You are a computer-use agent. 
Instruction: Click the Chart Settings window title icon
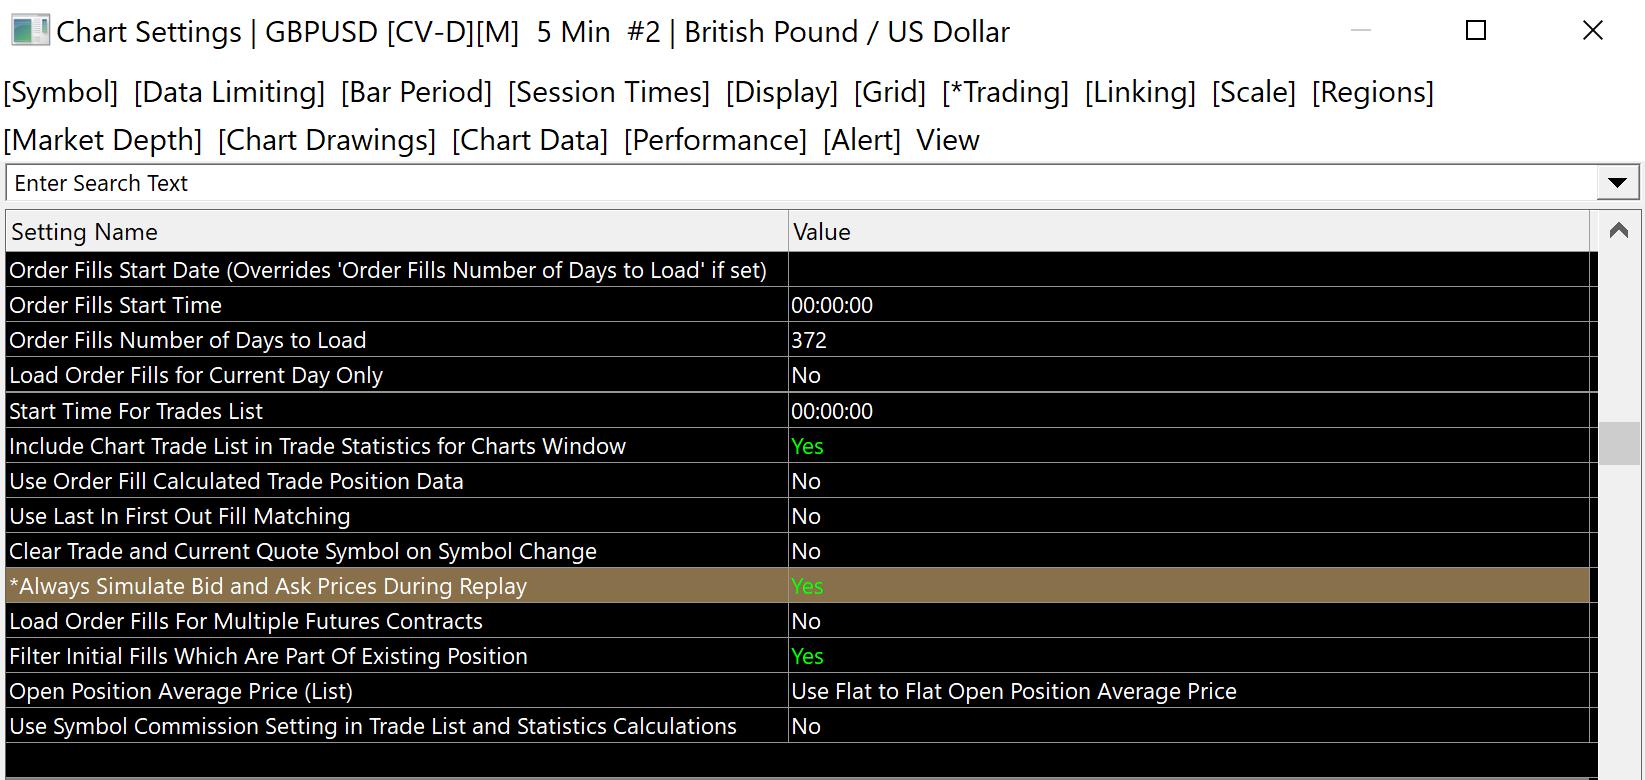pos(30,31)
